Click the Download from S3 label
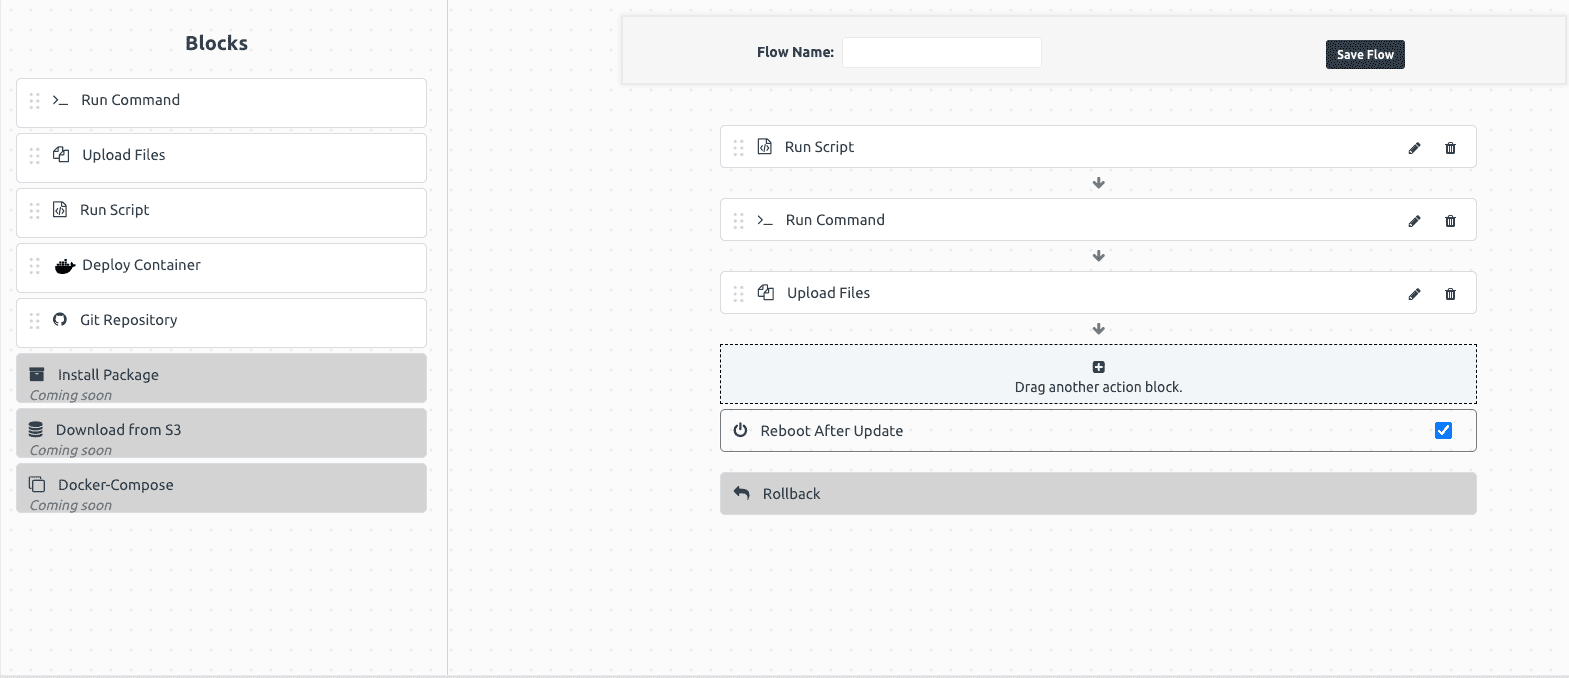This screenshot has width=1569, height=678. [119, 430]
